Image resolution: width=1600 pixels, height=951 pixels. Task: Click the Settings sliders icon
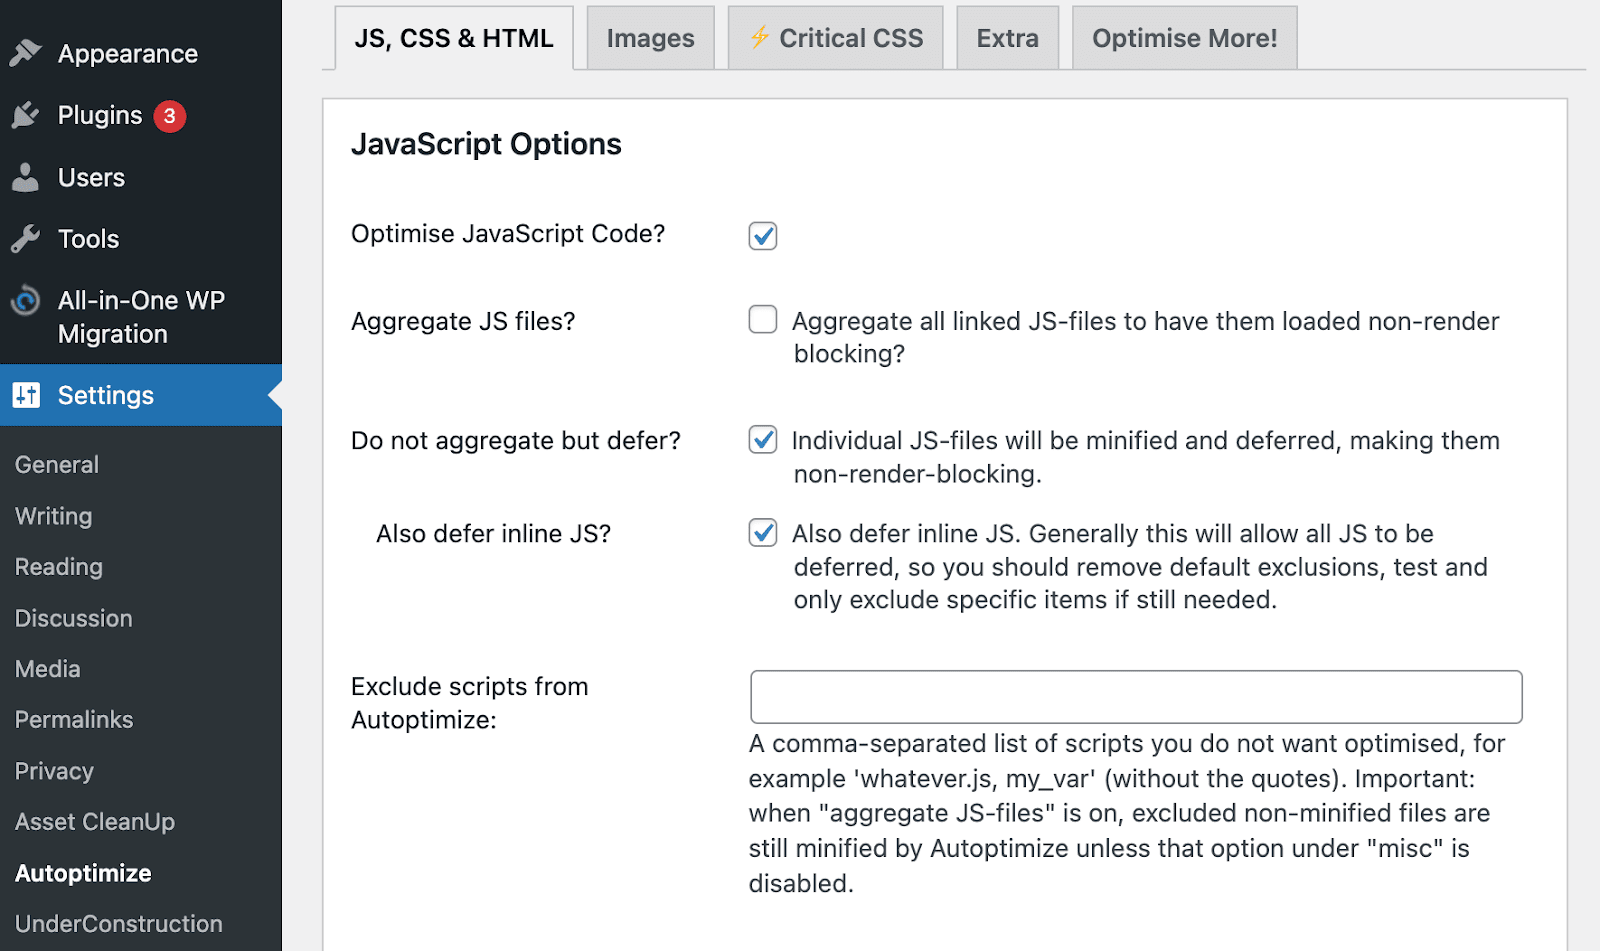click(26, 395)
